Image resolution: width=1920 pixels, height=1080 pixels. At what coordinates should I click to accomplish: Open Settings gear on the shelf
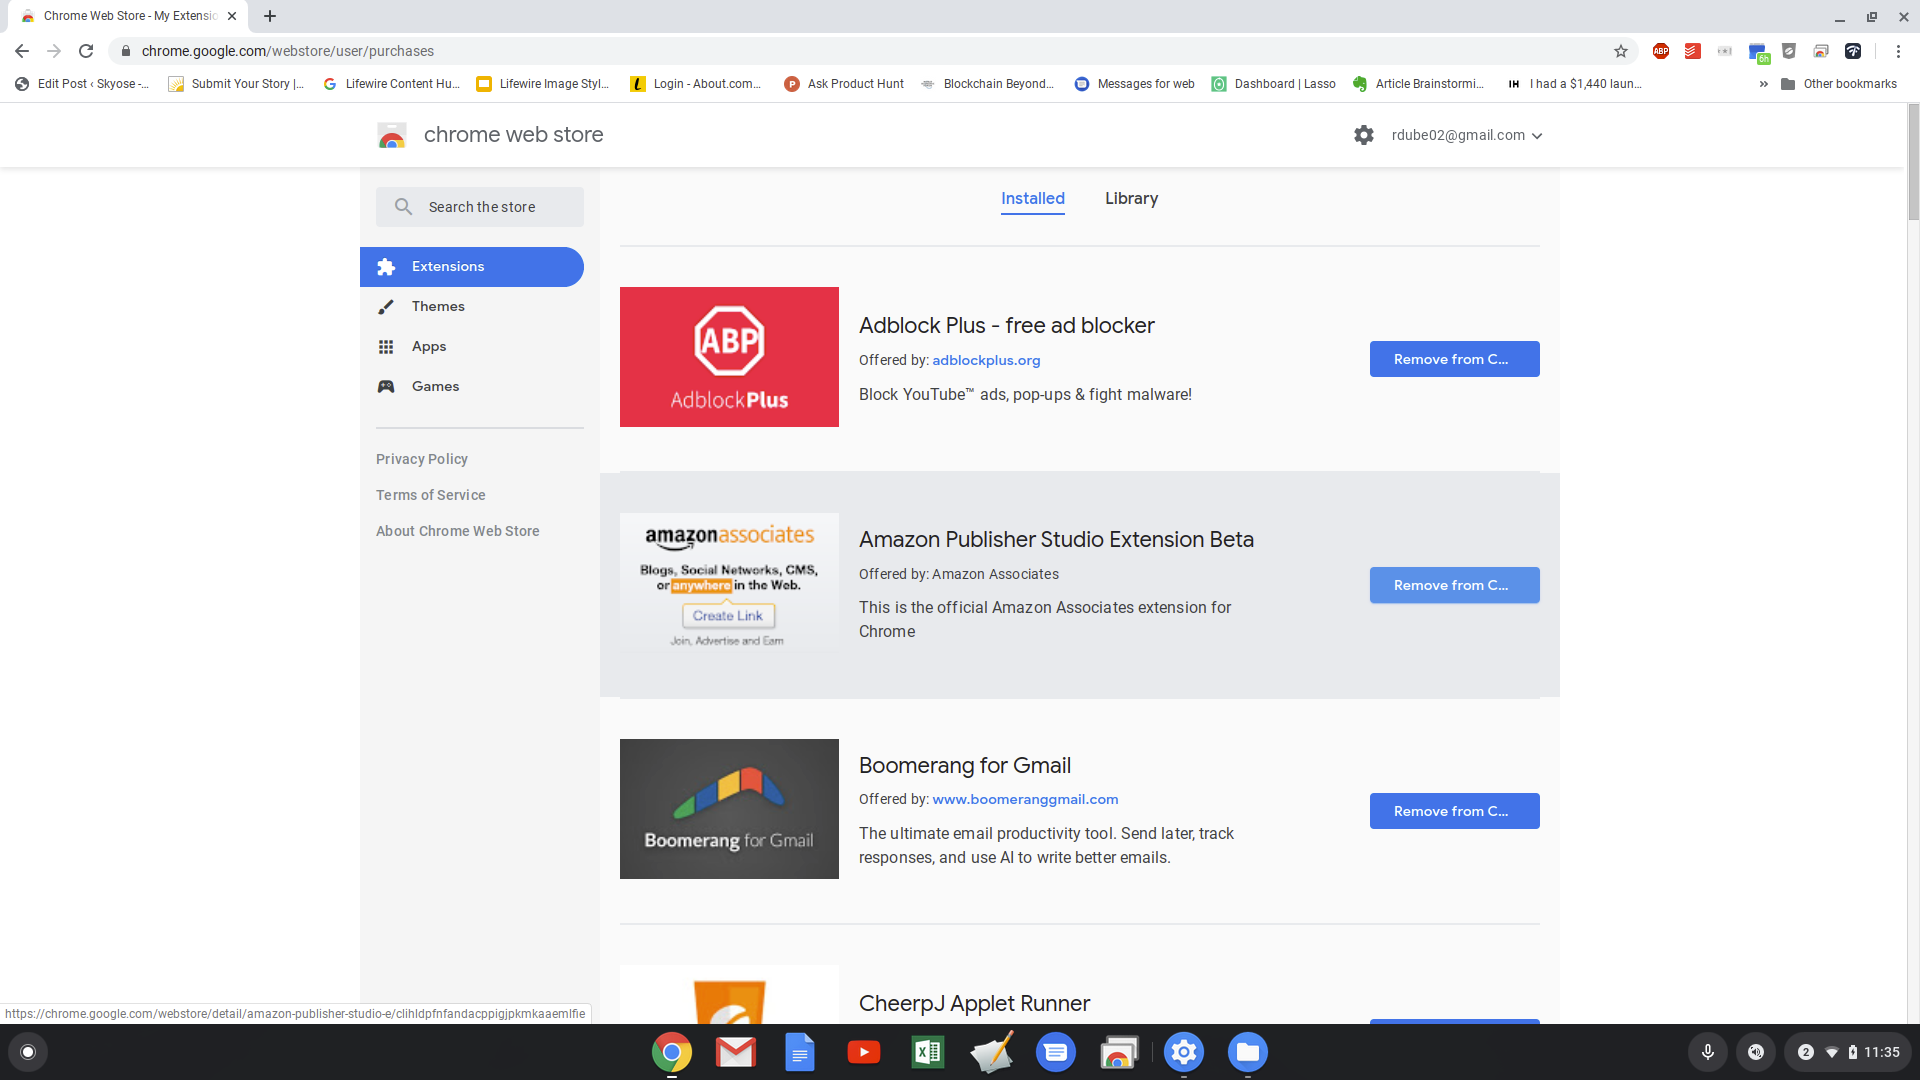click(x=1184, y=1052)
